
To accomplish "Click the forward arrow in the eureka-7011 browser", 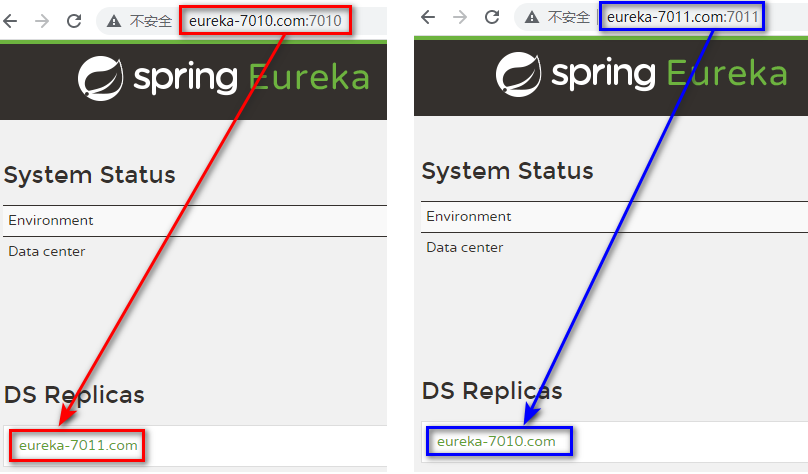I will [x=460, y=17].
